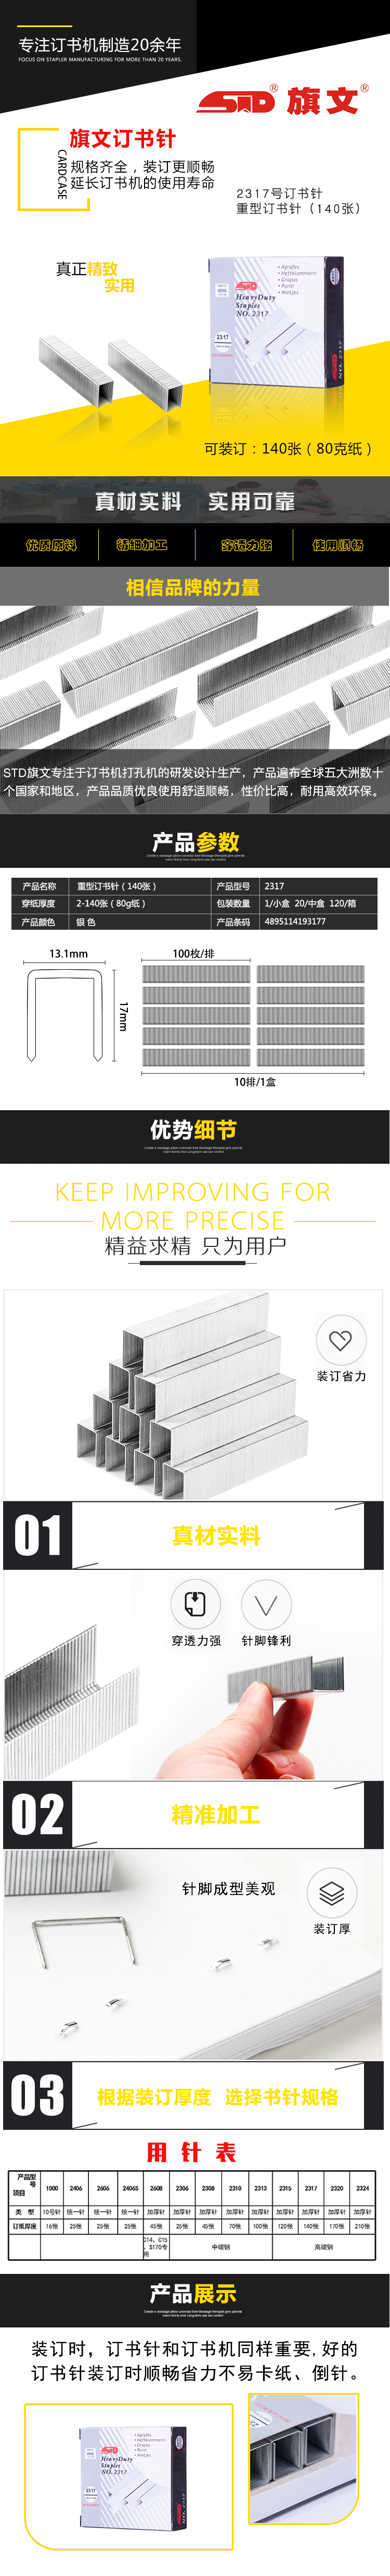Image resolution: width=390 pixels, height=2576 pixels.
Task: Select the 使用顺畅 feature label
Action: pos(338,545)
